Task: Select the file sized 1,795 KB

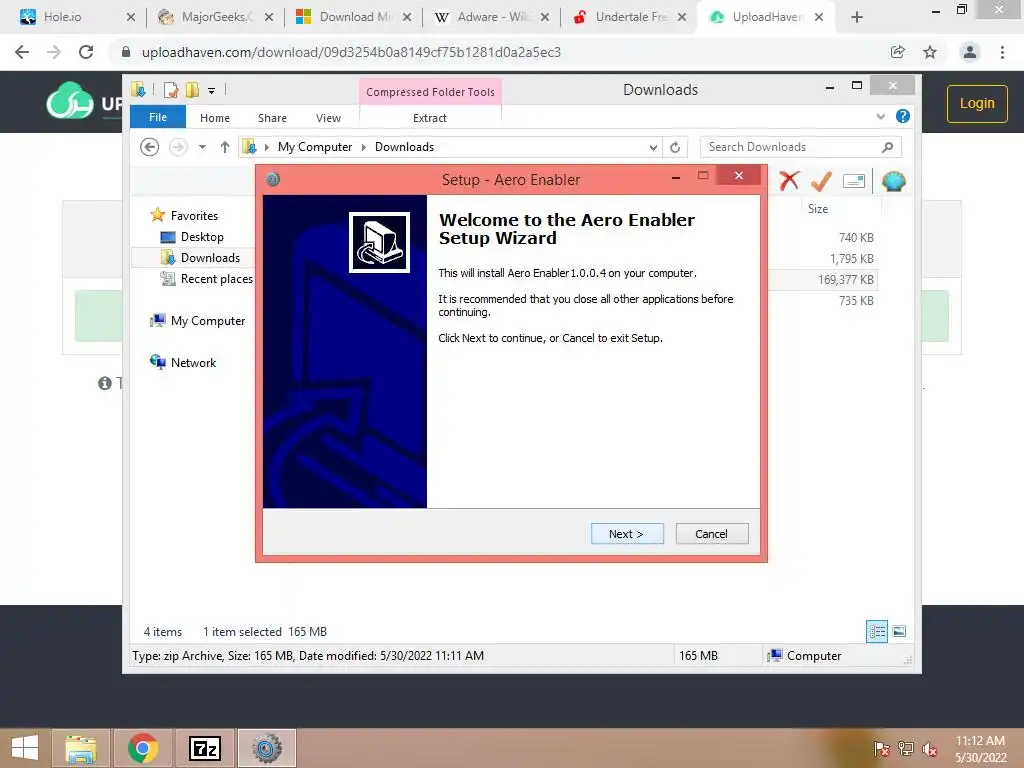Action: pos(852,259)
